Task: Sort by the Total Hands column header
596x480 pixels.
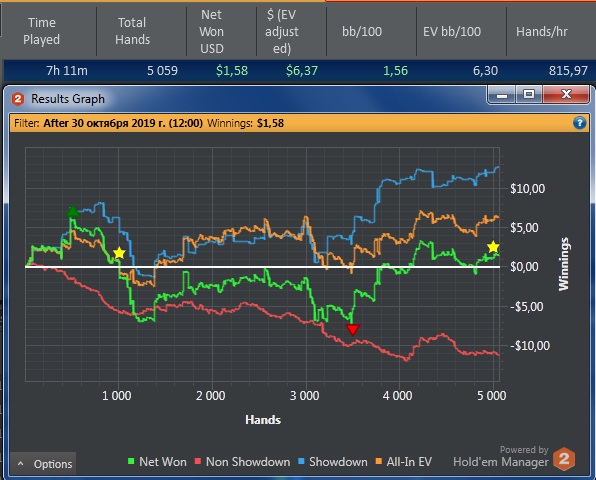Action: 132,31
